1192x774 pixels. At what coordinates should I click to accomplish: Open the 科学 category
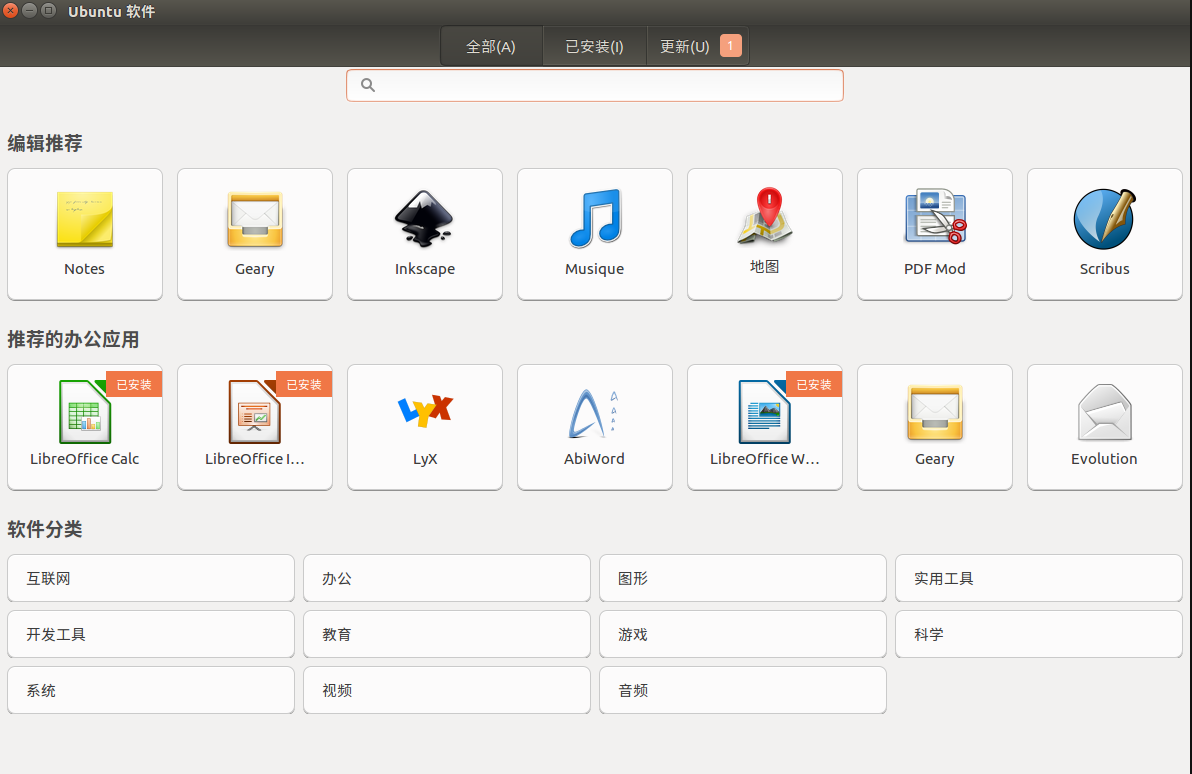click(1038, 634)
